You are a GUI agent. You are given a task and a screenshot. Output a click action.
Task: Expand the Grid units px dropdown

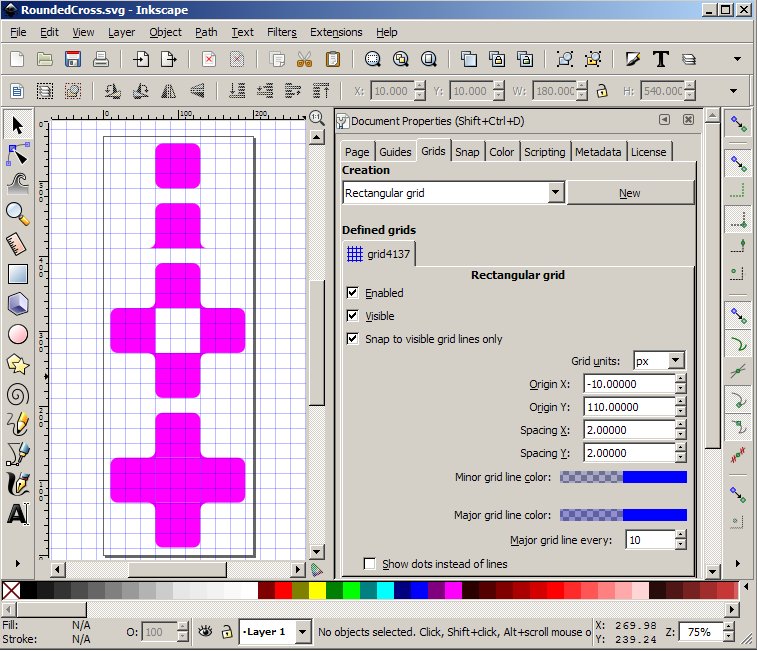[675, 361]
